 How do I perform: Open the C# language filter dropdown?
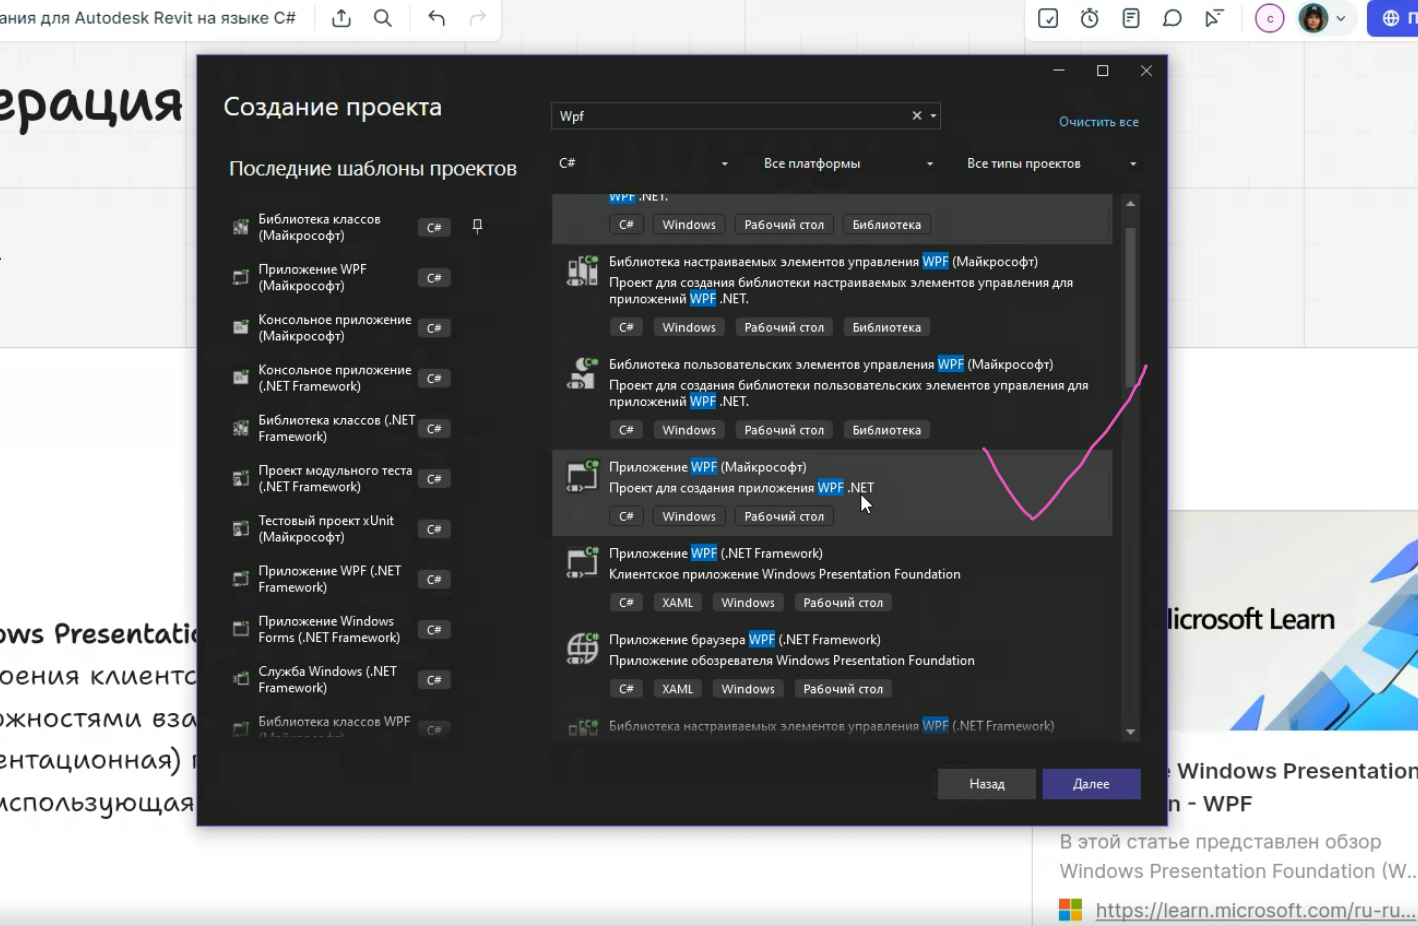tap(643, 163)
